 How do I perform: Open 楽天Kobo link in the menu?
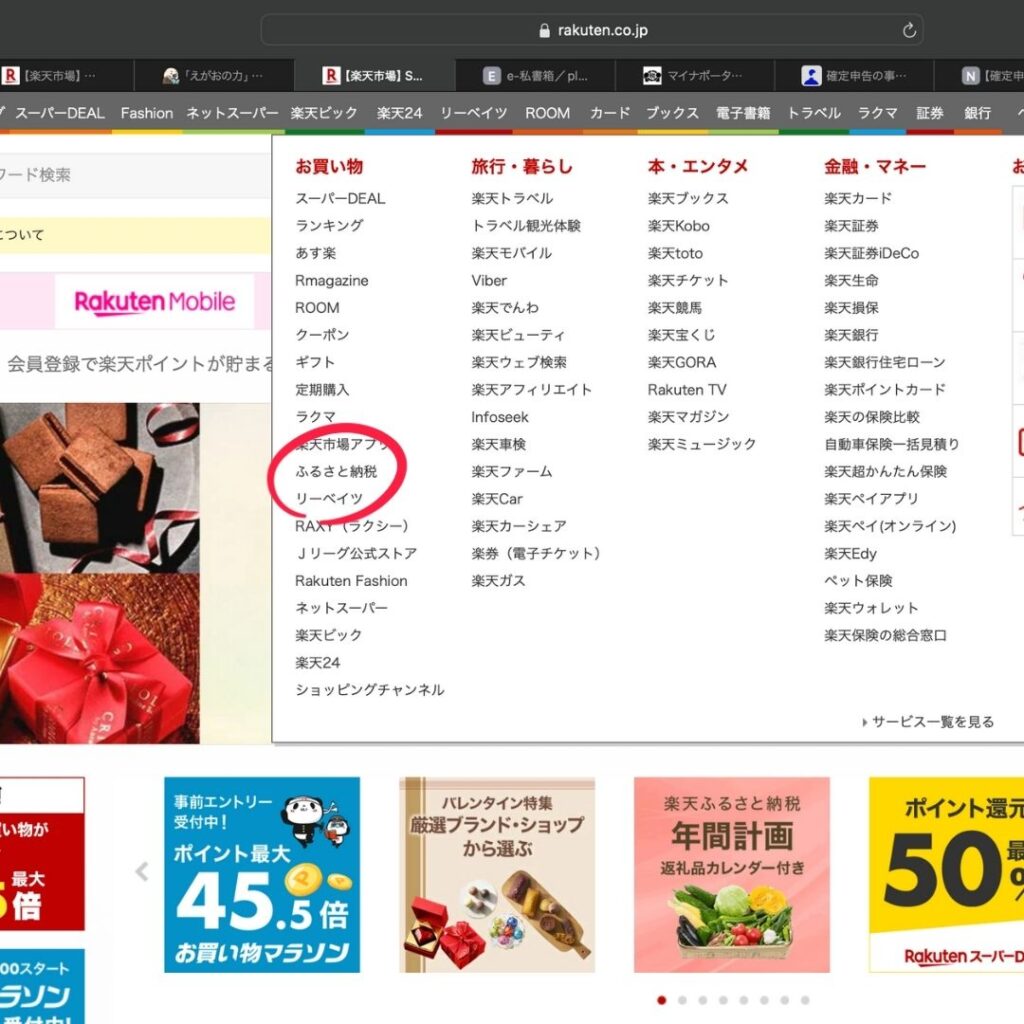(x=679, y=225)
